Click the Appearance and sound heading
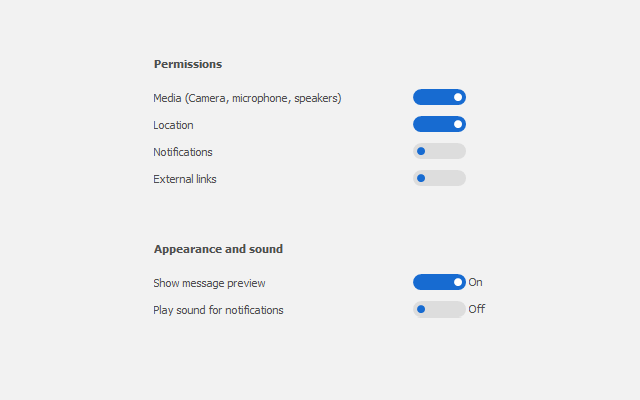 tap(218, 249)
